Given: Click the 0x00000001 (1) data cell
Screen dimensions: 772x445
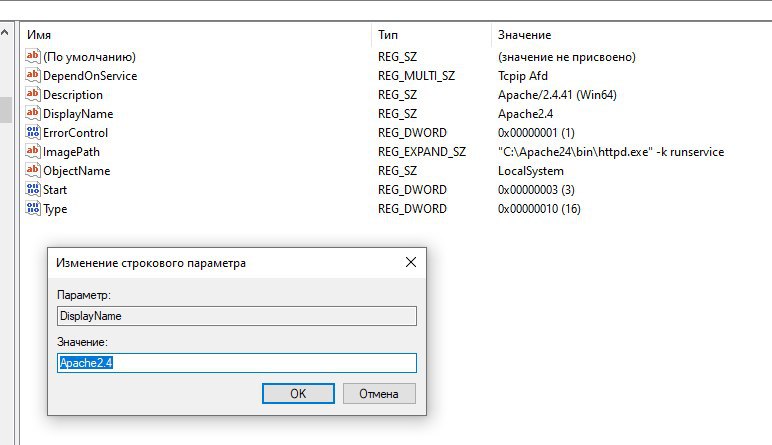Looking at the screenshot, I should tap(536, 133).
